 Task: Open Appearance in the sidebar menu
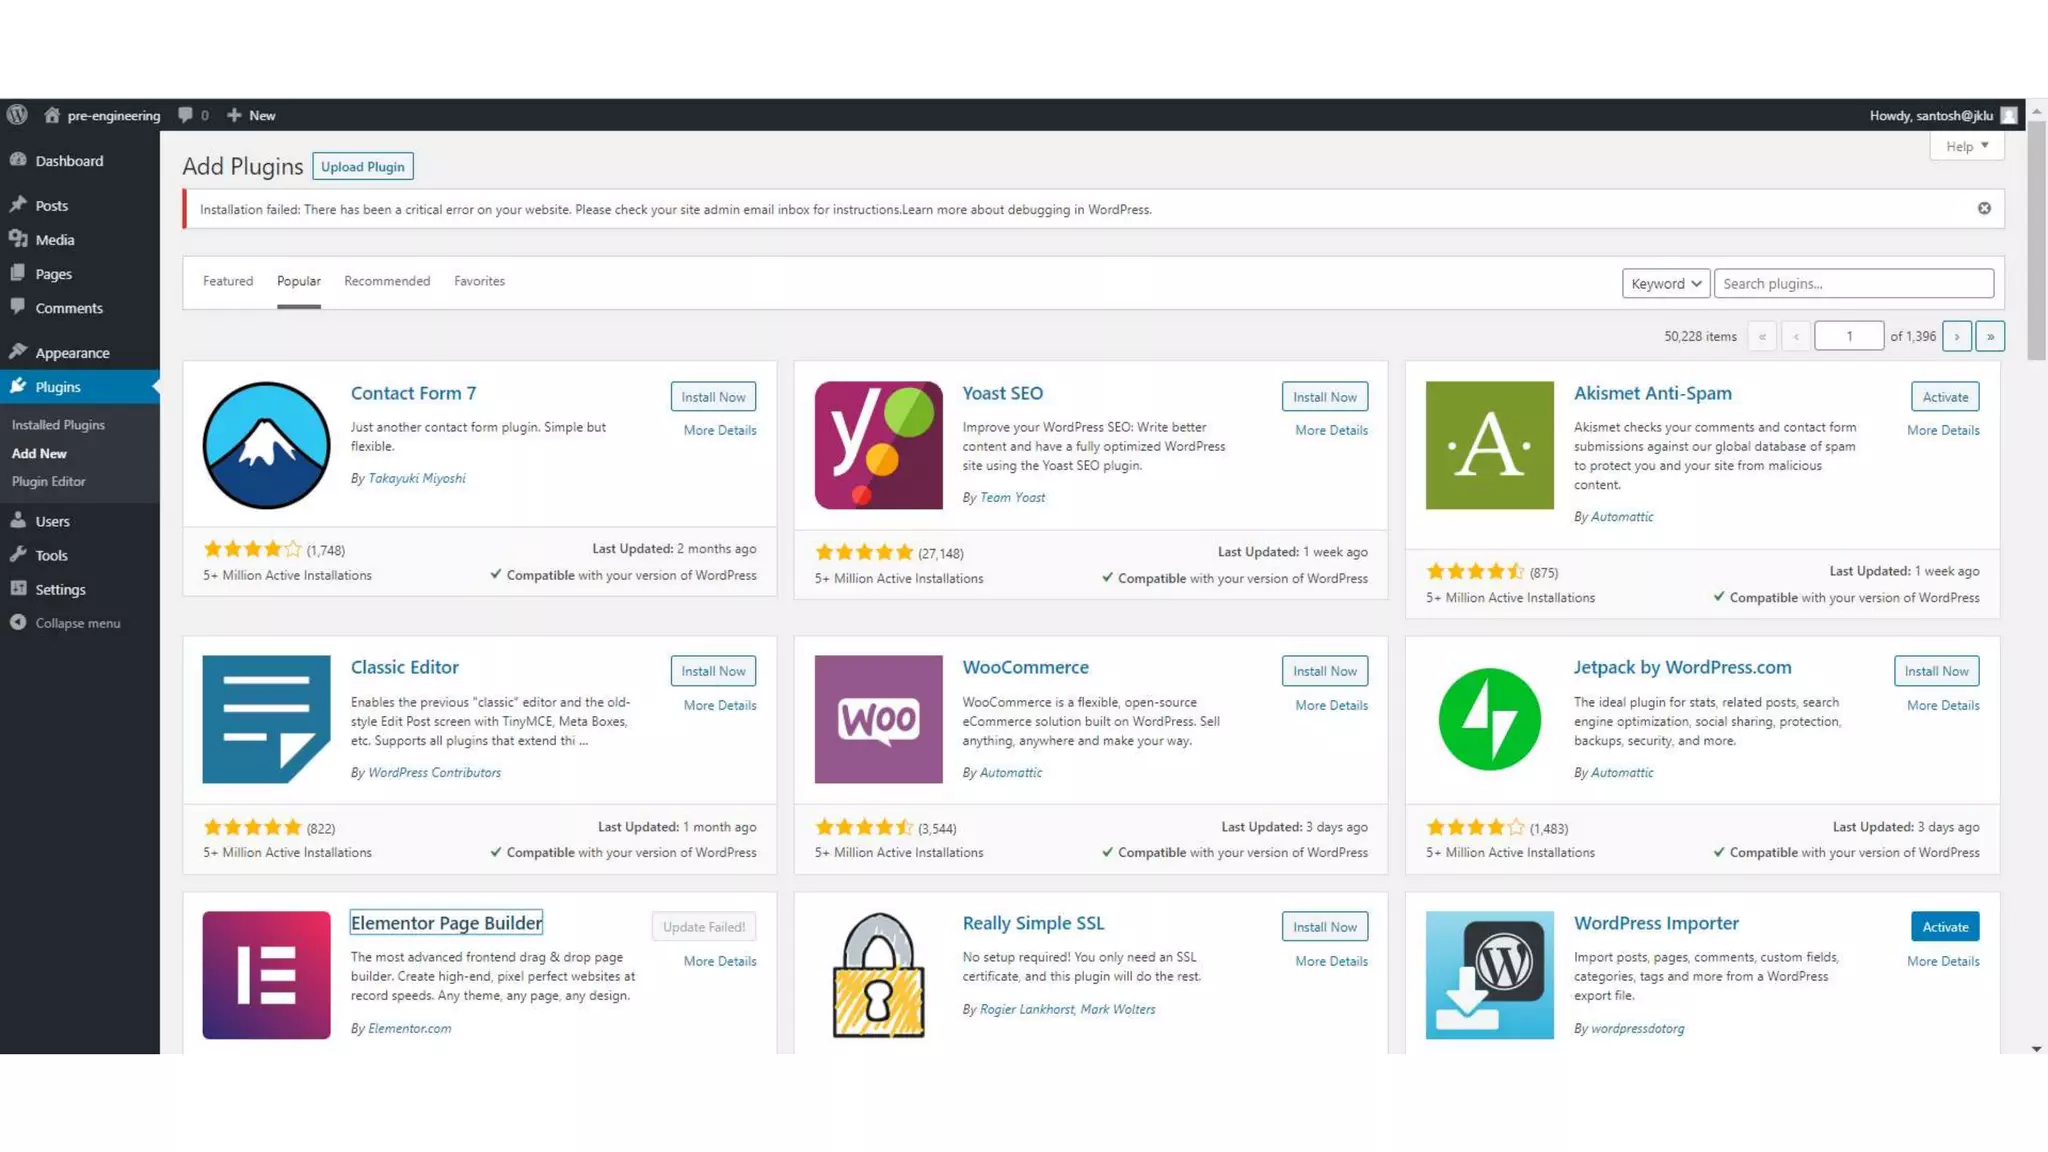tap(72, 353)
